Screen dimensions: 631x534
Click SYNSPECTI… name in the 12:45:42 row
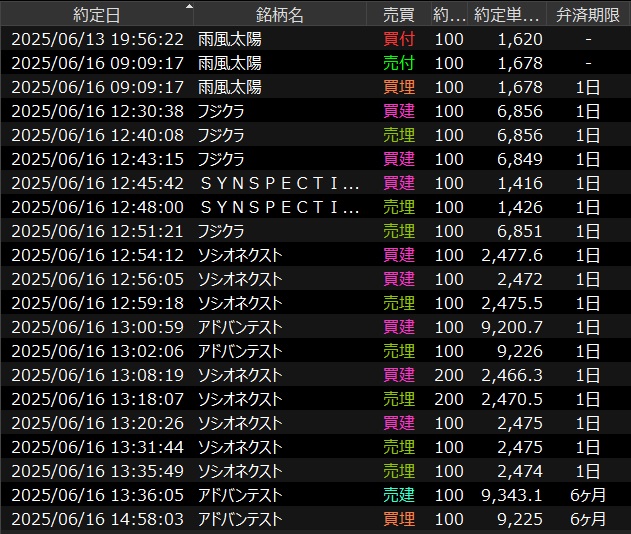280,183
